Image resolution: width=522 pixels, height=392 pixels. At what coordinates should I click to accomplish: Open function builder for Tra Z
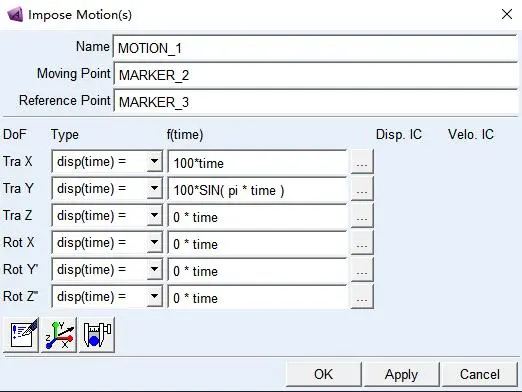pyautogui.click(x=362, y=216)
